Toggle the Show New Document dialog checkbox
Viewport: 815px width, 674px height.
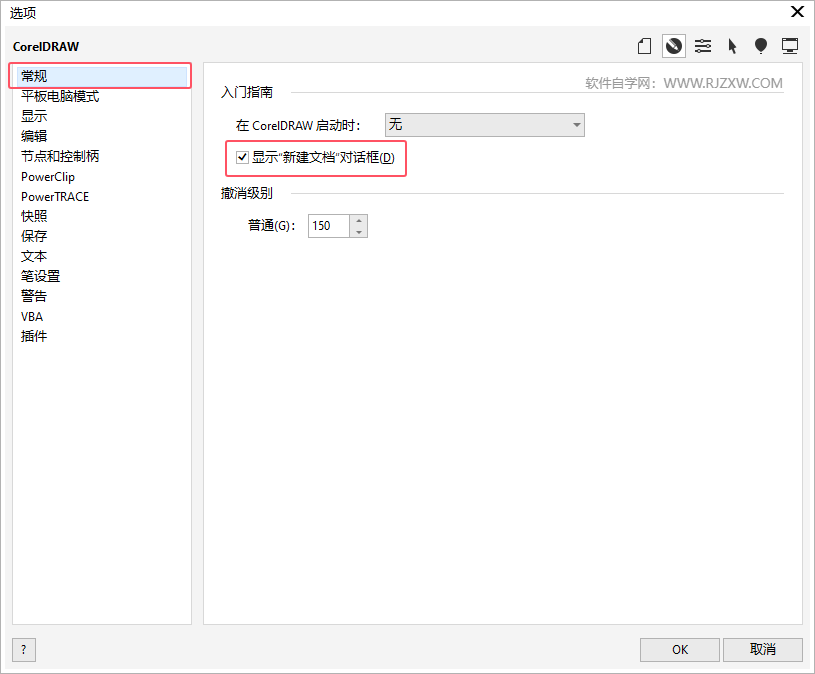coord(242,157)
